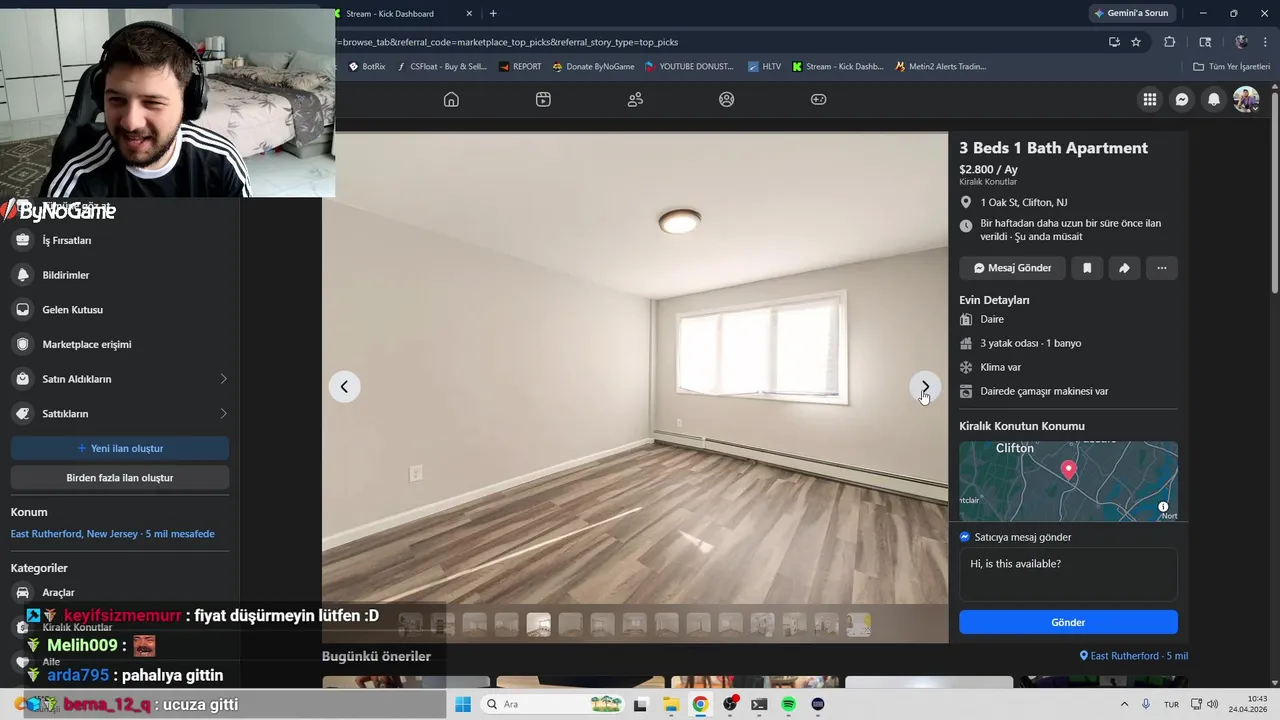The height and width of the screenshot is (720, 1280).
Task: Open the task view icon in taskbar
Action: pos(641,704)
